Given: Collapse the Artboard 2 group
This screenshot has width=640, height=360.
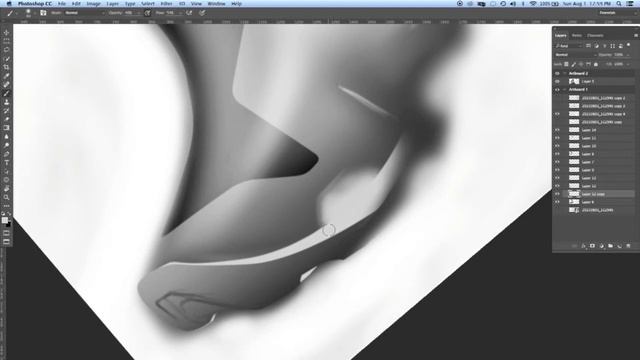Looking at the screenshot, I should tap(565, 73).
